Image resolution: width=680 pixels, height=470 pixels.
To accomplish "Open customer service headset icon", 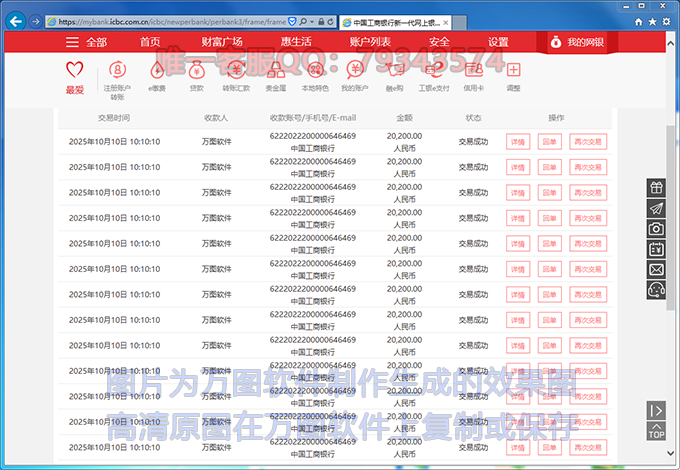I will 656,290.
